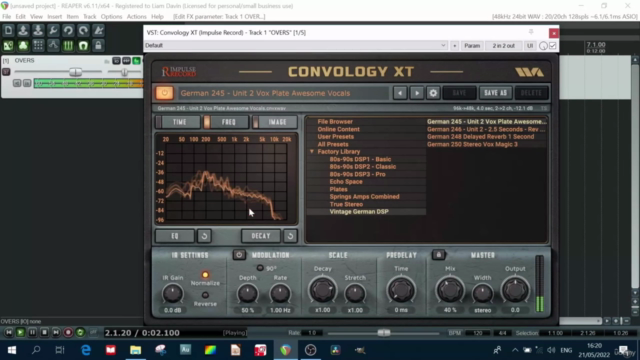640x360 pixels.
Task: Click the 2 in 2 out routing button
Action: [503, 46]
